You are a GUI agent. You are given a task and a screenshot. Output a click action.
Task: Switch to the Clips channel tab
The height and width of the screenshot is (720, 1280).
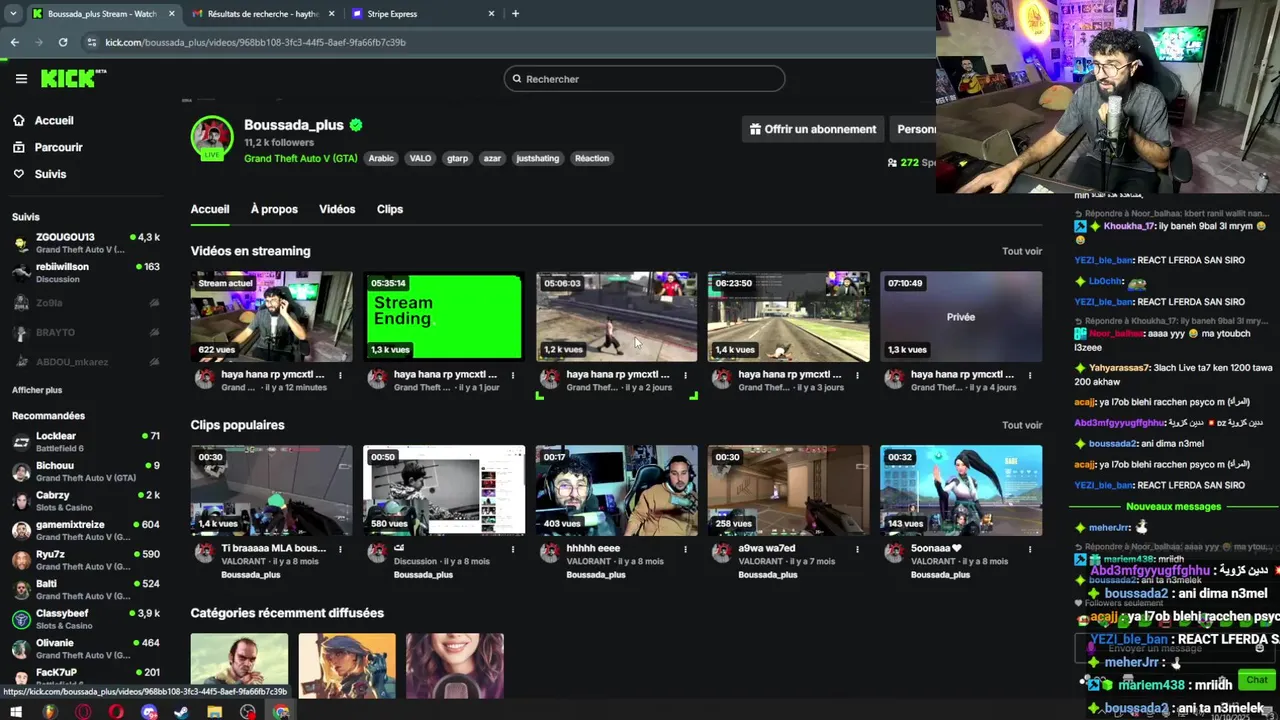(390, 209)
